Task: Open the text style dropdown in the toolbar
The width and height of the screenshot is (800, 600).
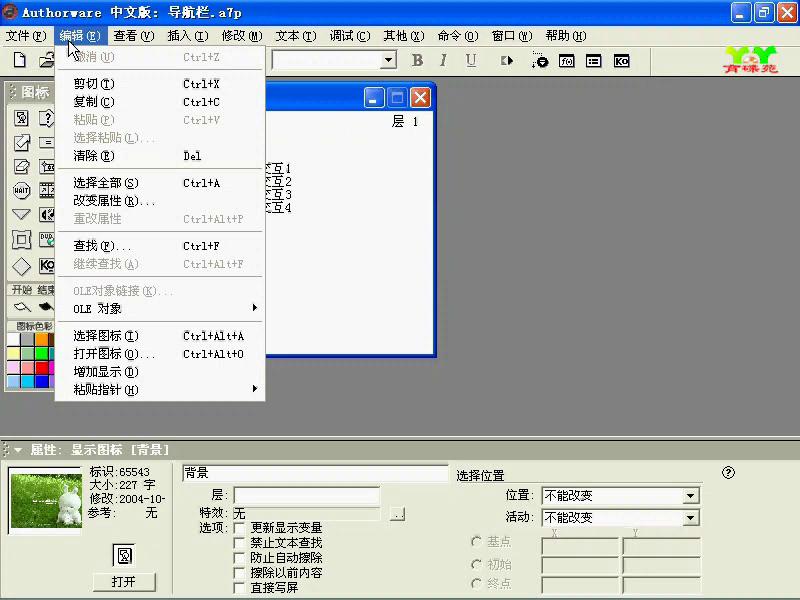Action: pos(388,60)
